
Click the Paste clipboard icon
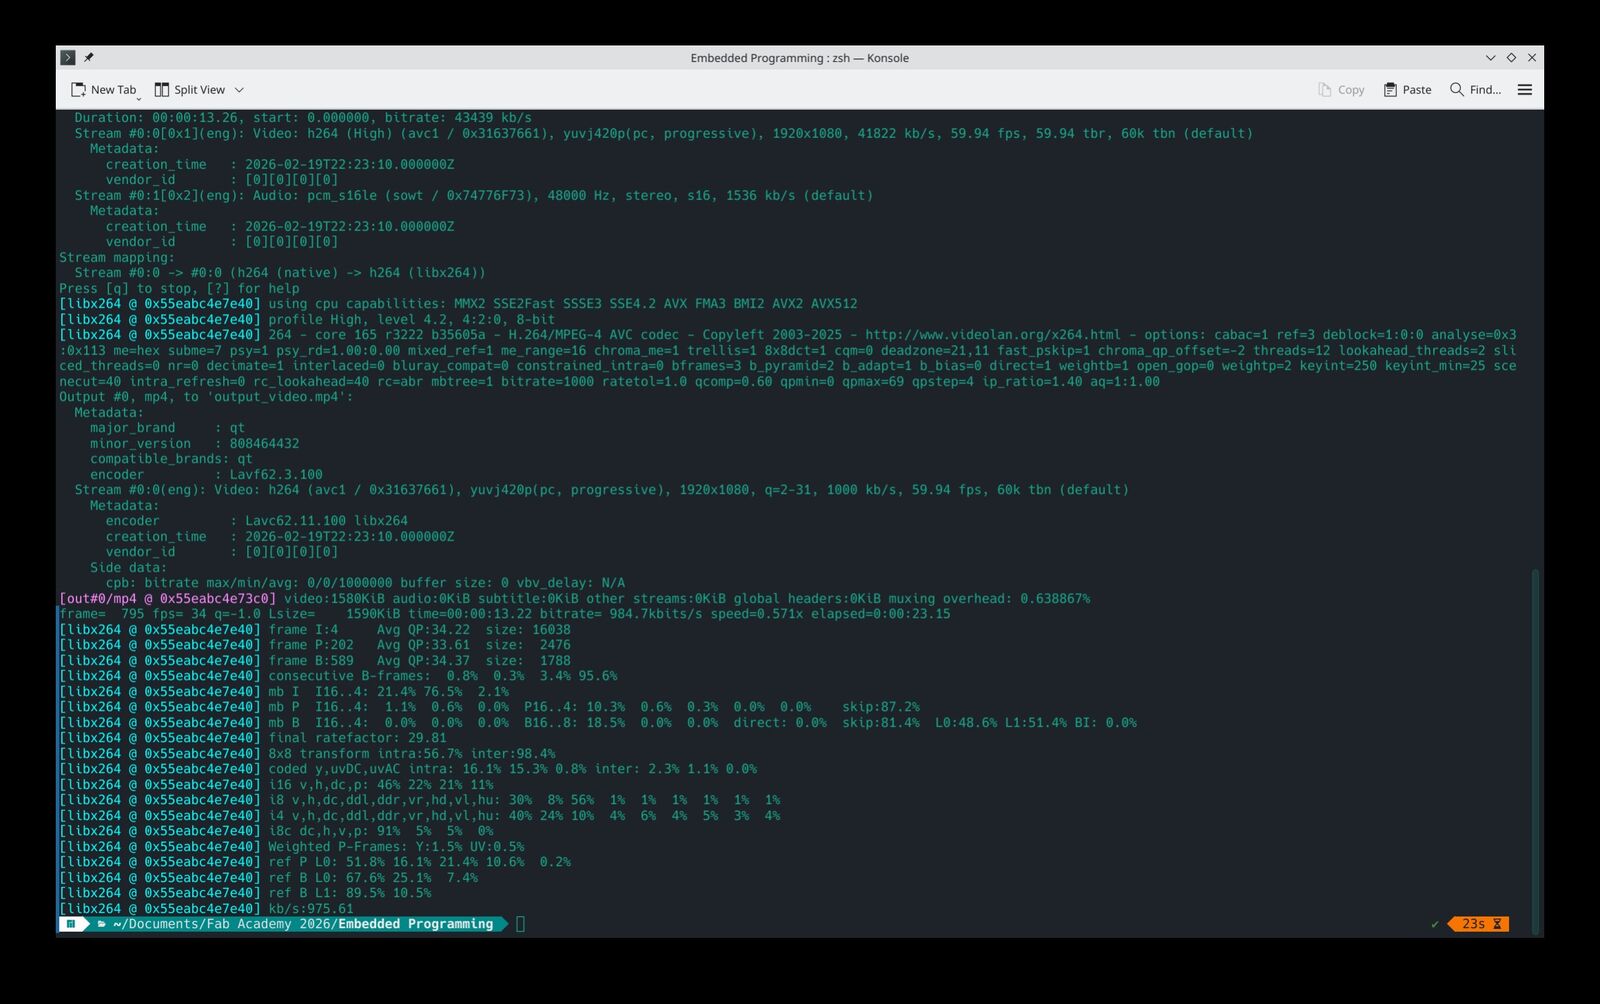pos(1390,90)
